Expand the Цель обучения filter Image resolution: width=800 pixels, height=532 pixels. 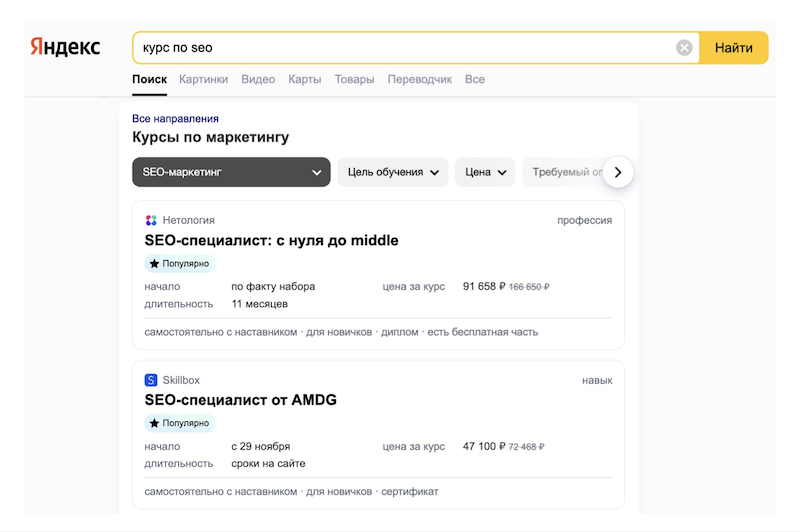point(392,172)
